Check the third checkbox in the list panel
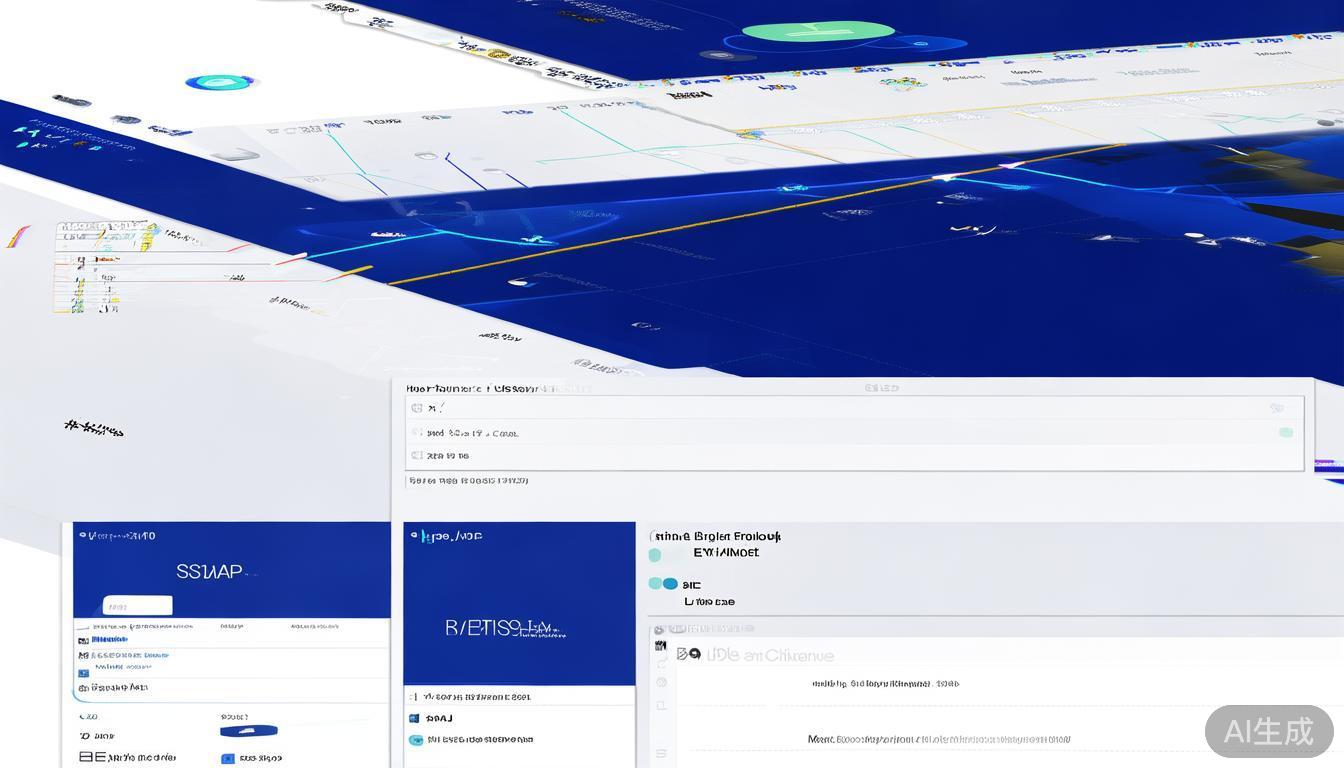This screenshot has width=1344, height=768. pos(417,456)
